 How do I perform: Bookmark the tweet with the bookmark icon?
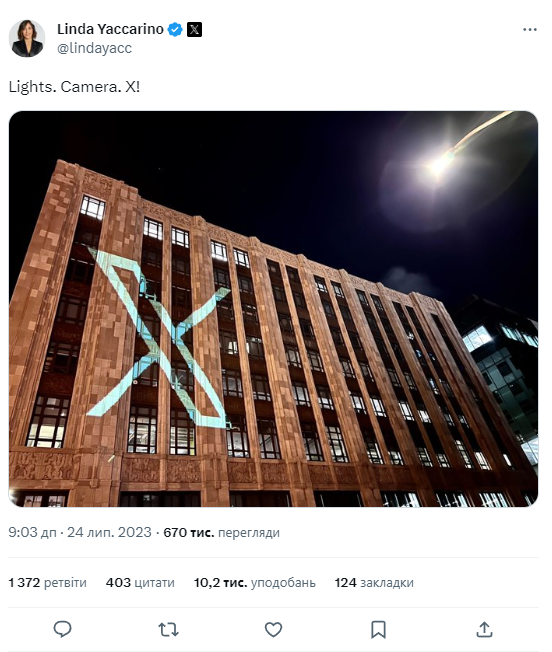(378, 630)
